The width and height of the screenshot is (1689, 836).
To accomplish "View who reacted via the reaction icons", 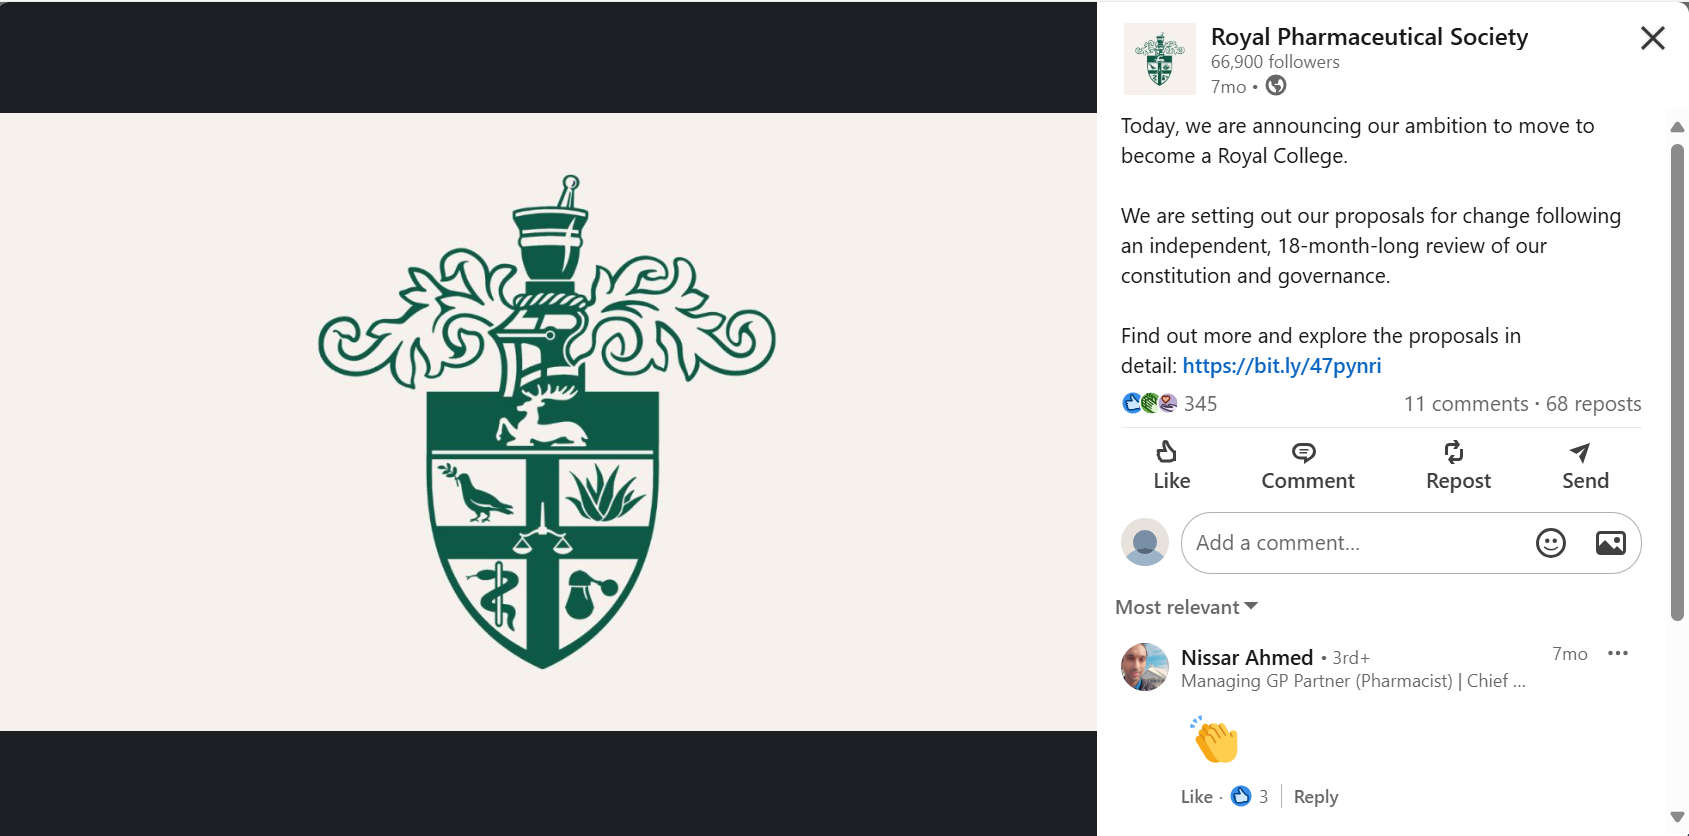I will click(x=1149, y=403).
